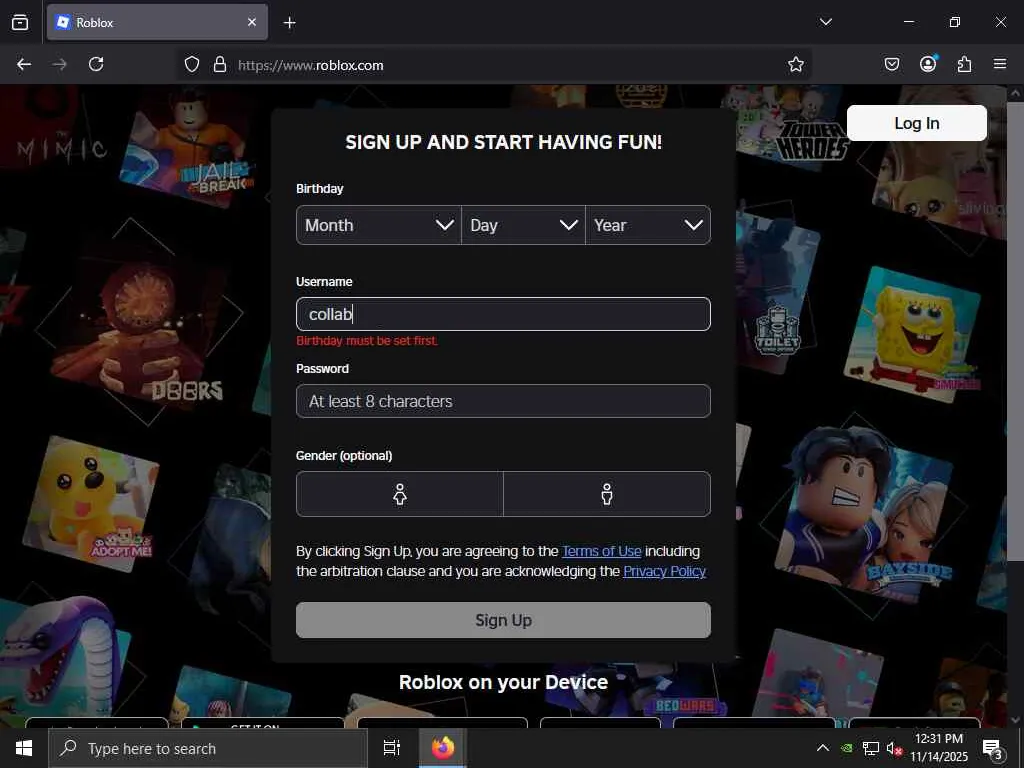This screenshot has width=1024, height=768.
Task: Show hidden system tray icons
Action: pos(823,748)
